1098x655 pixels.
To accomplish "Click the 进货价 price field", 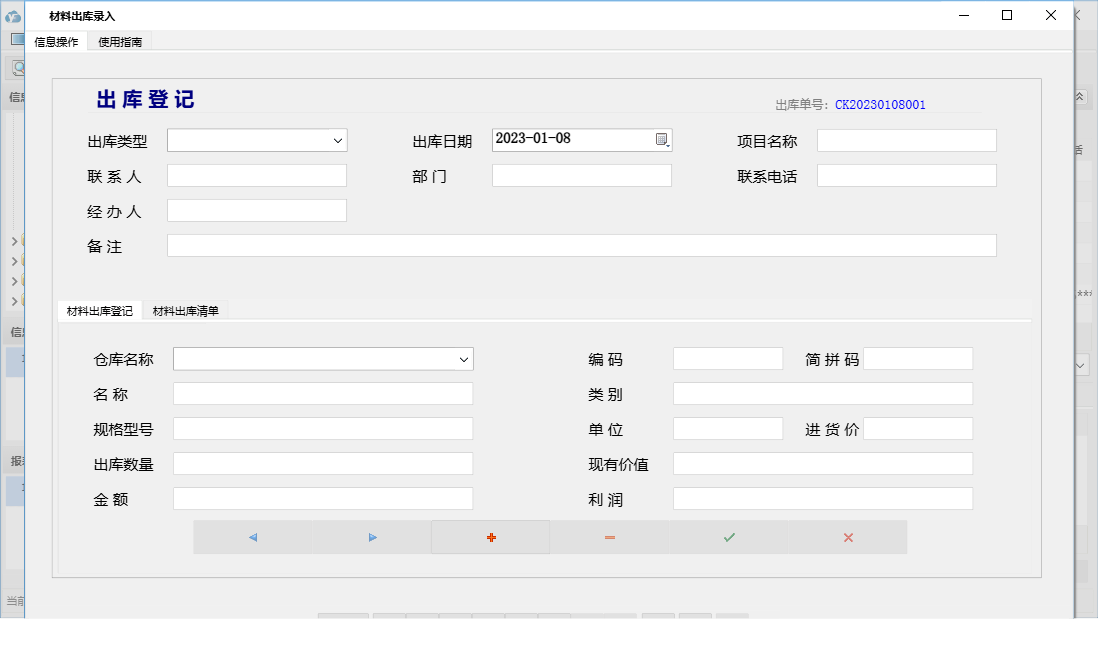I will point(917,429).
